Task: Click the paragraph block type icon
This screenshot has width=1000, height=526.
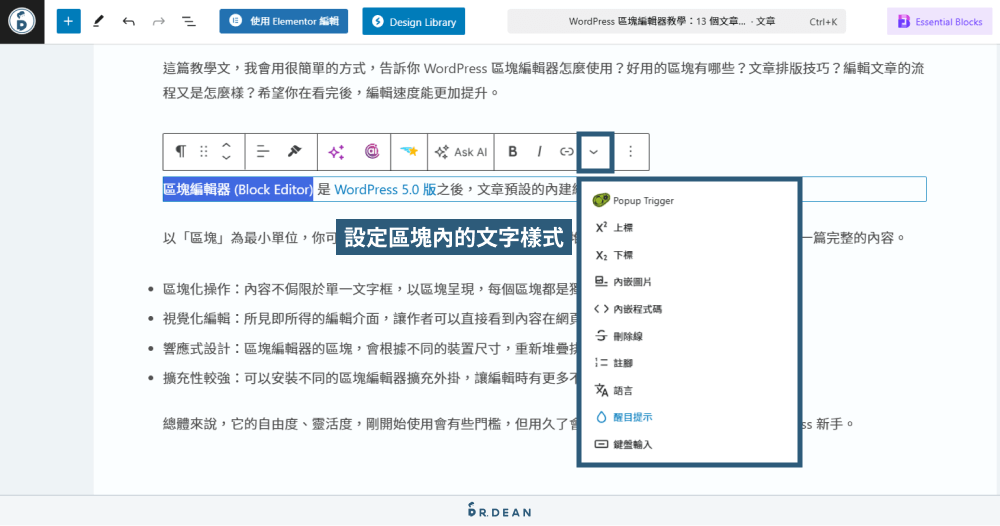Action: tap(180, 151)
